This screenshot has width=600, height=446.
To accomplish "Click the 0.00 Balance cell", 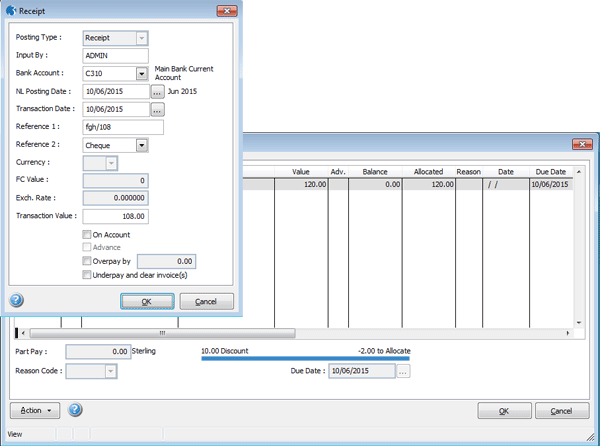I will click(x=375, y=184).
